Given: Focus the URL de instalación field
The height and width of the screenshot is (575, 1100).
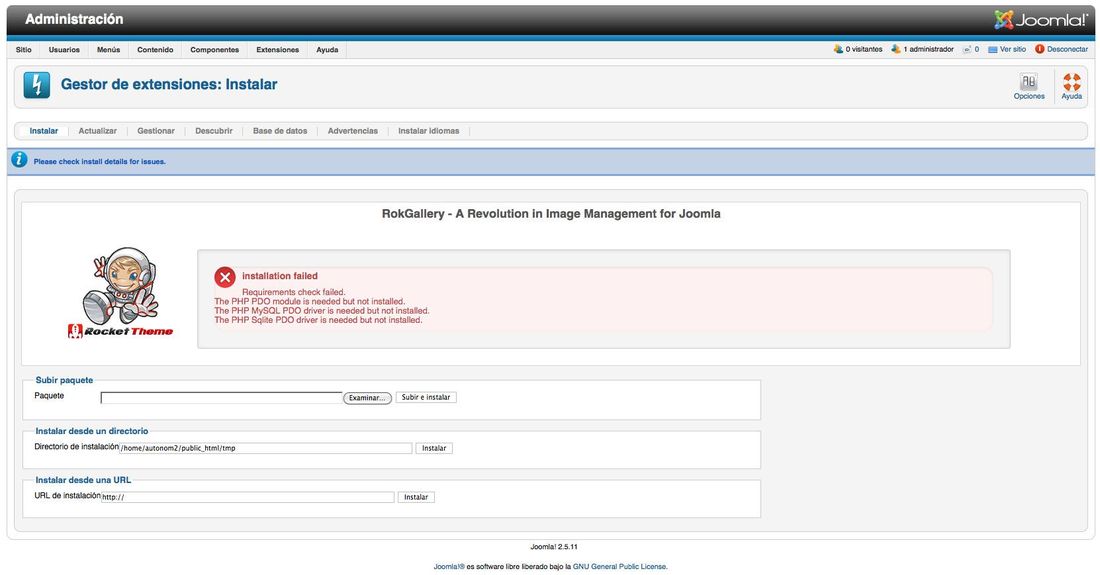Looking at the screenshot, I should pos(248,497).
